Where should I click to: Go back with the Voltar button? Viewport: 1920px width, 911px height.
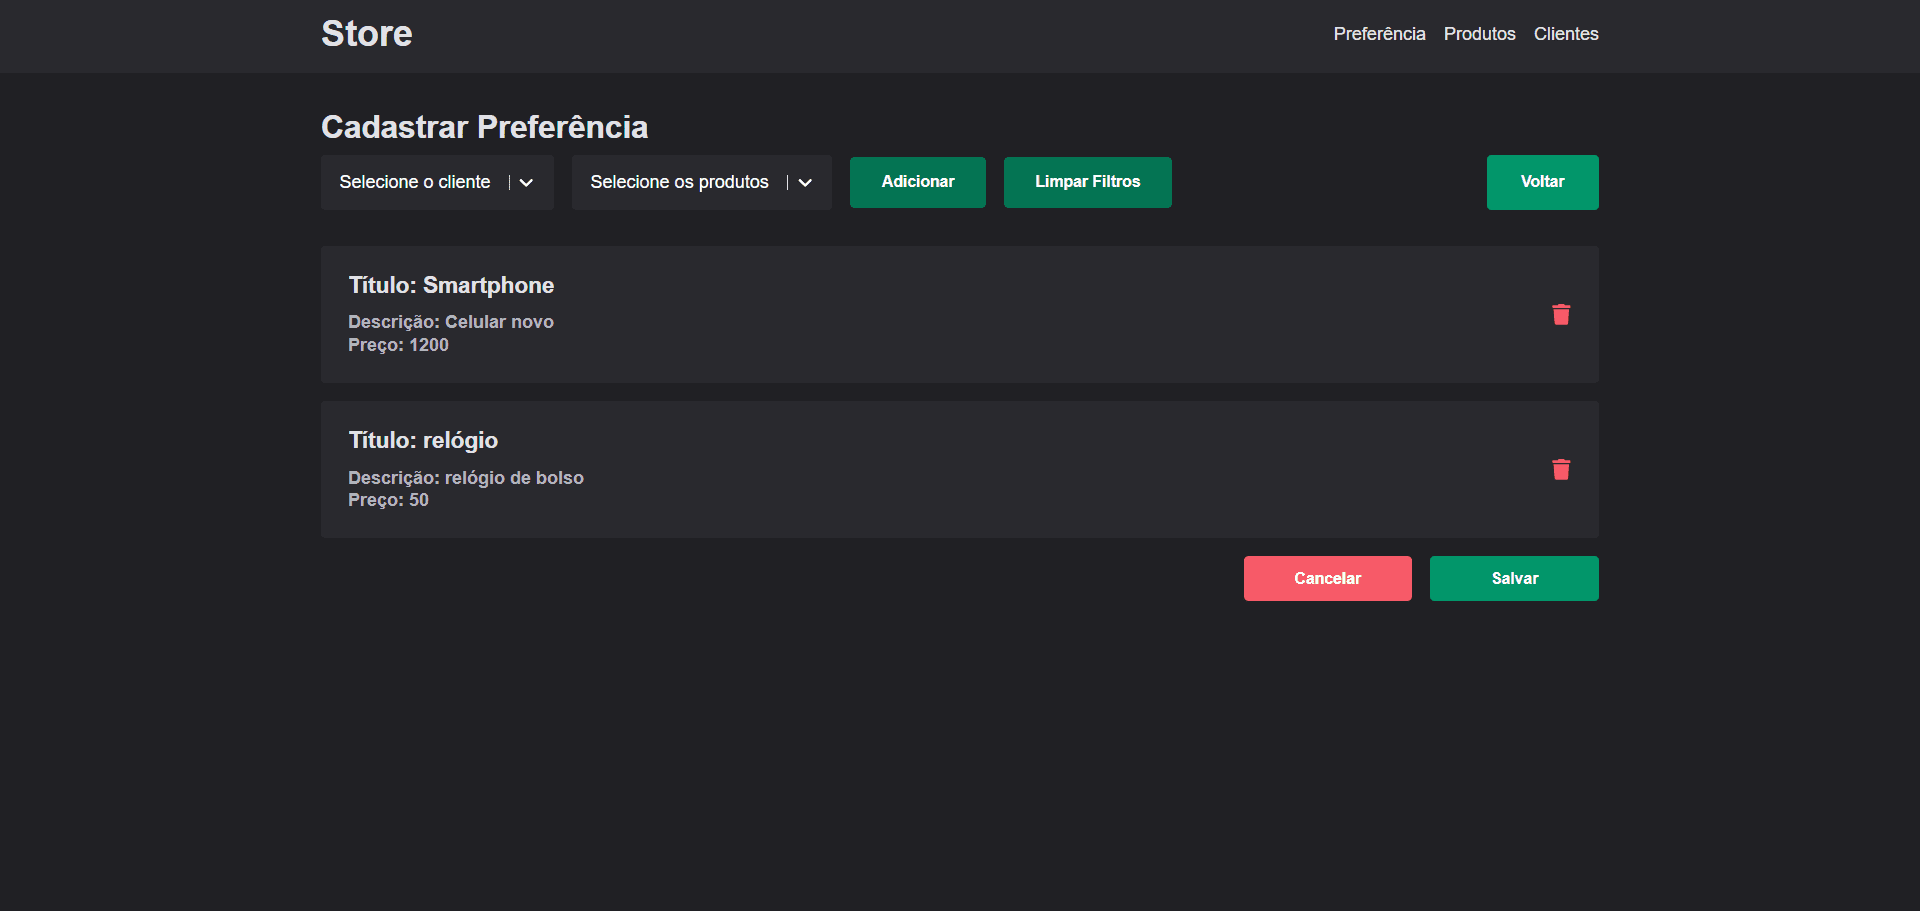pos(1542,182)
